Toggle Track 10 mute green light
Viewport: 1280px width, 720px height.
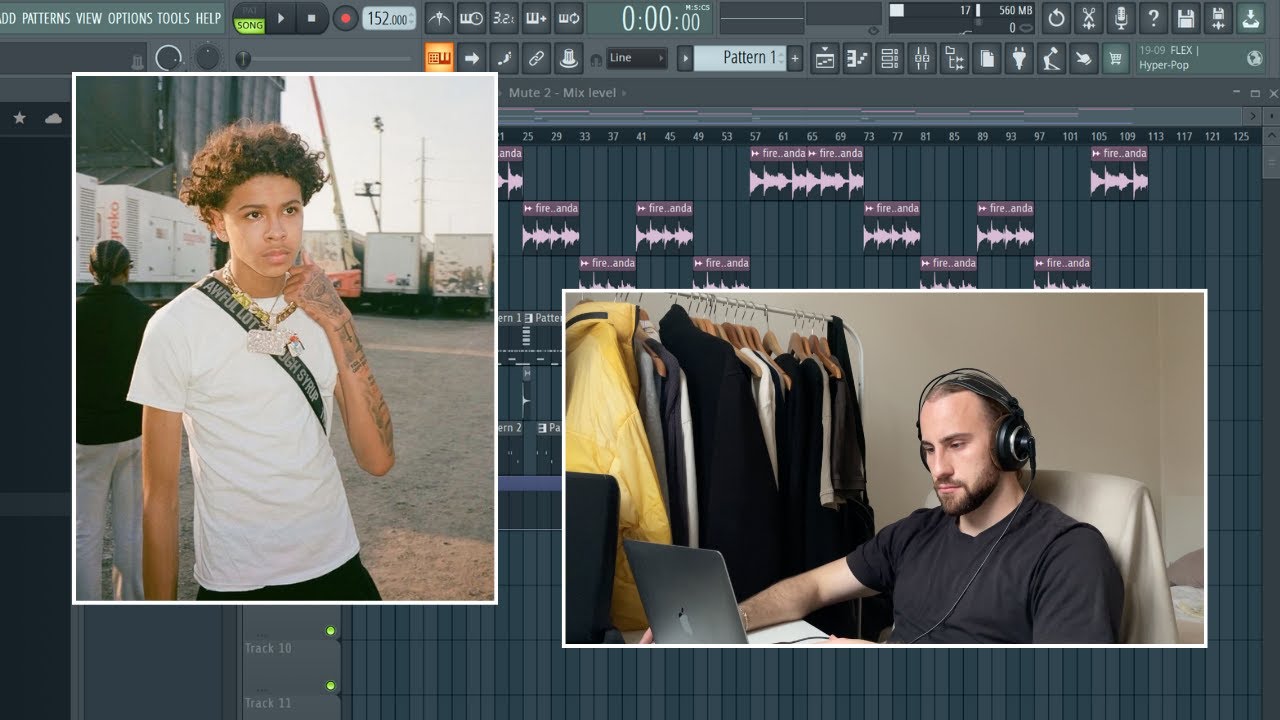point(330,631)
